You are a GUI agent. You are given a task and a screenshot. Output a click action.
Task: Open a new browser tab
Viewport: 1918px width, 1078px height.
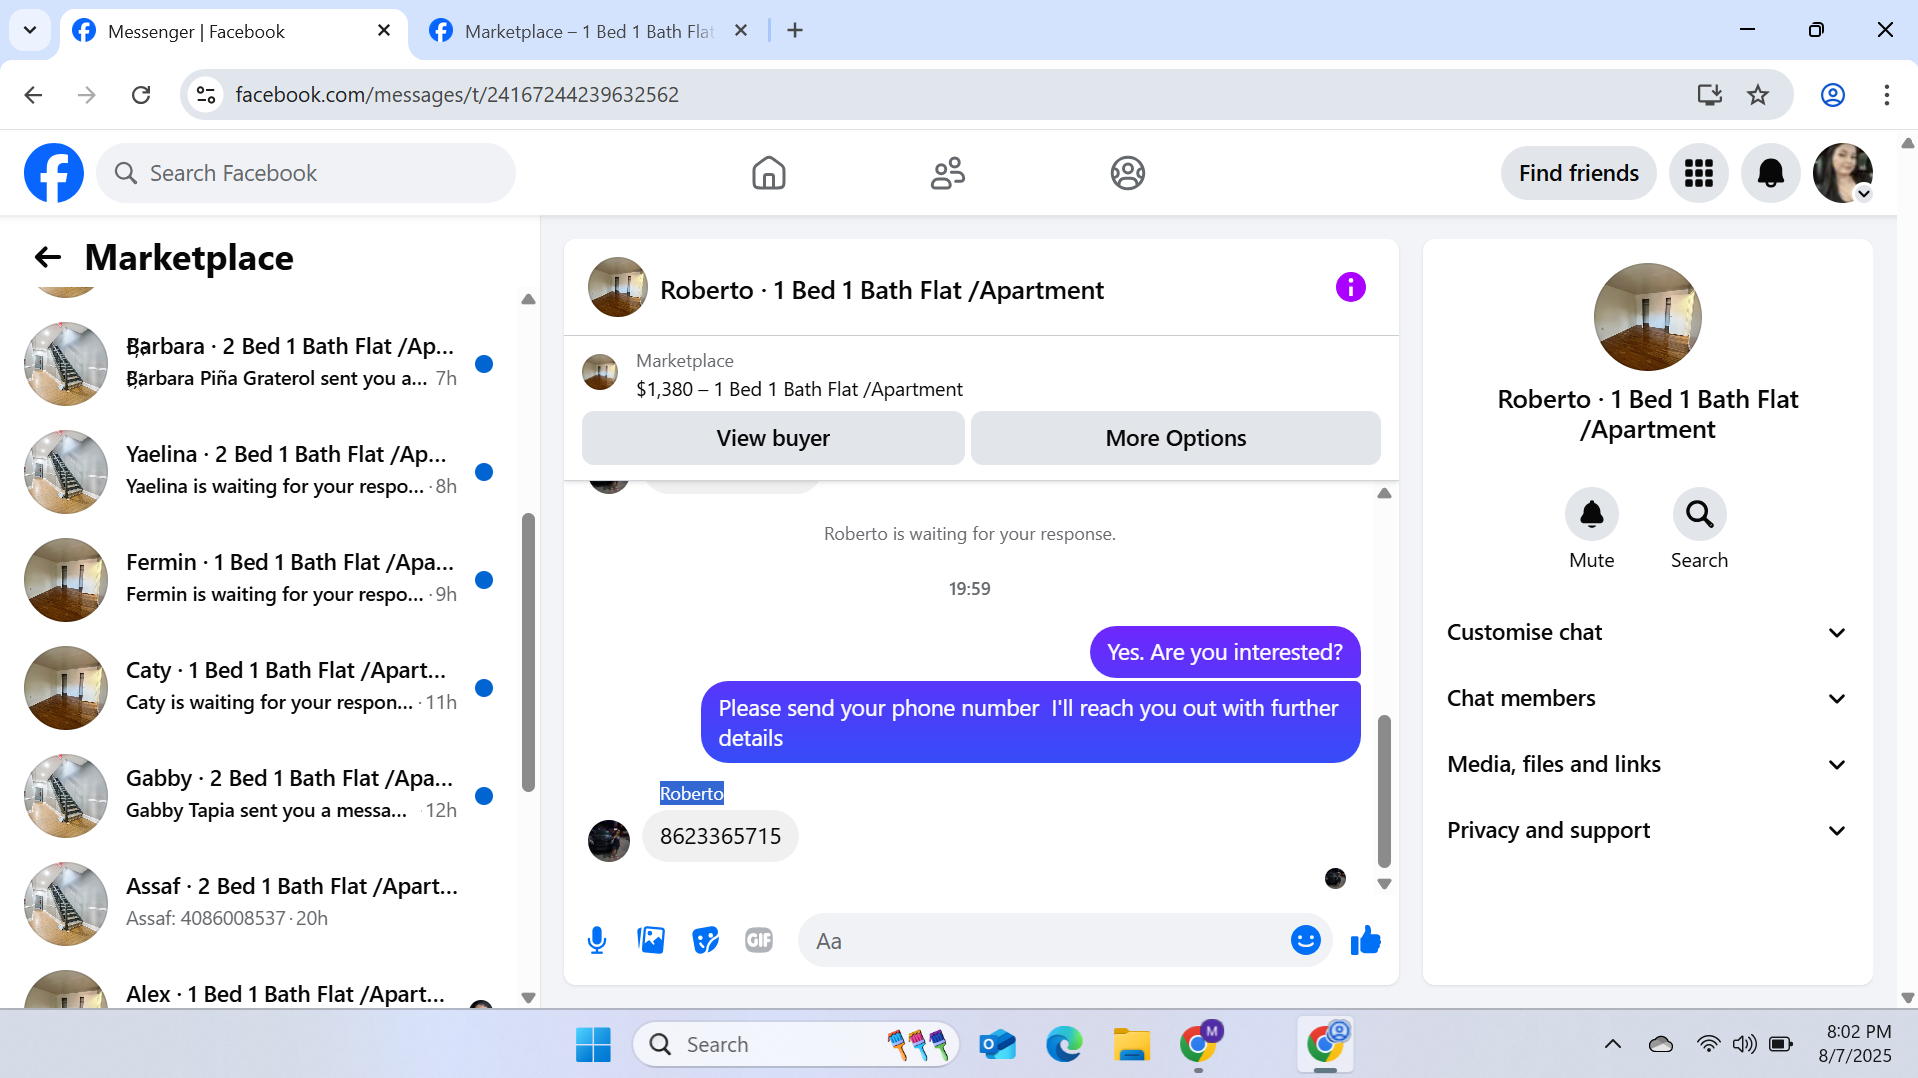pyautogui.click(x=795, y=30)
